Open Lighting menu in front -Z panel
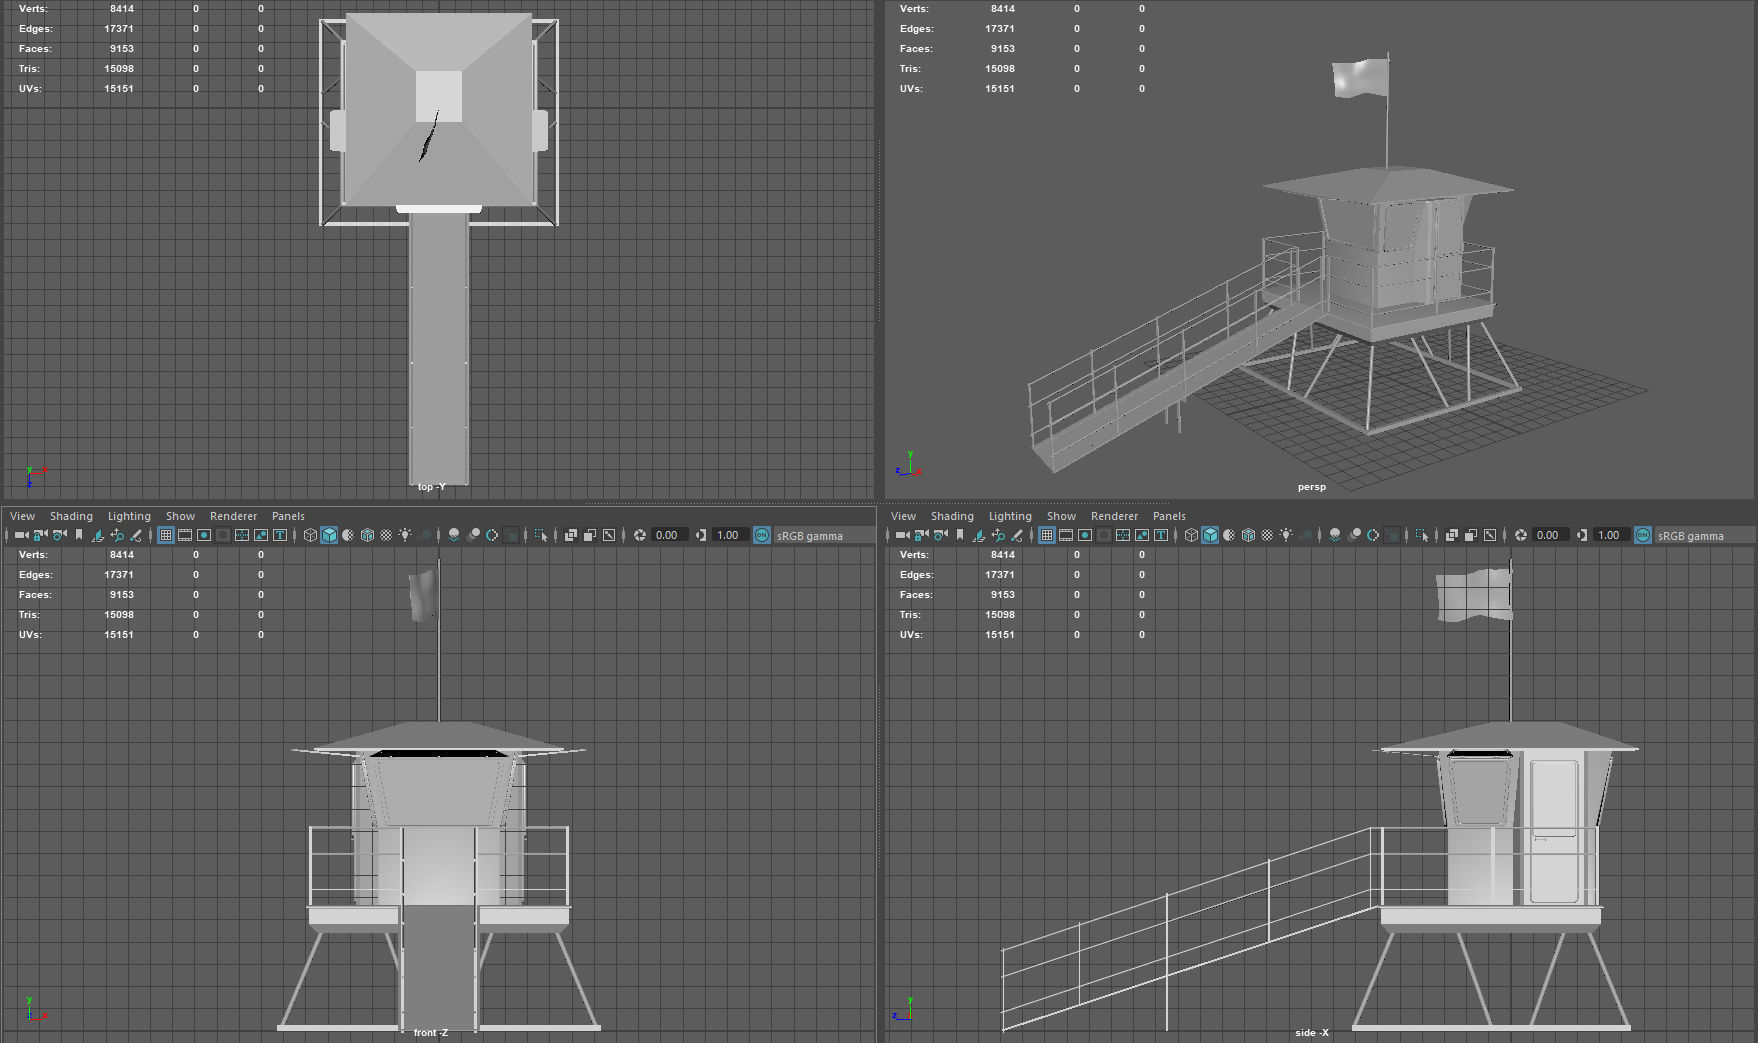Screen dimensions: 1758x1043 point(129,516)
